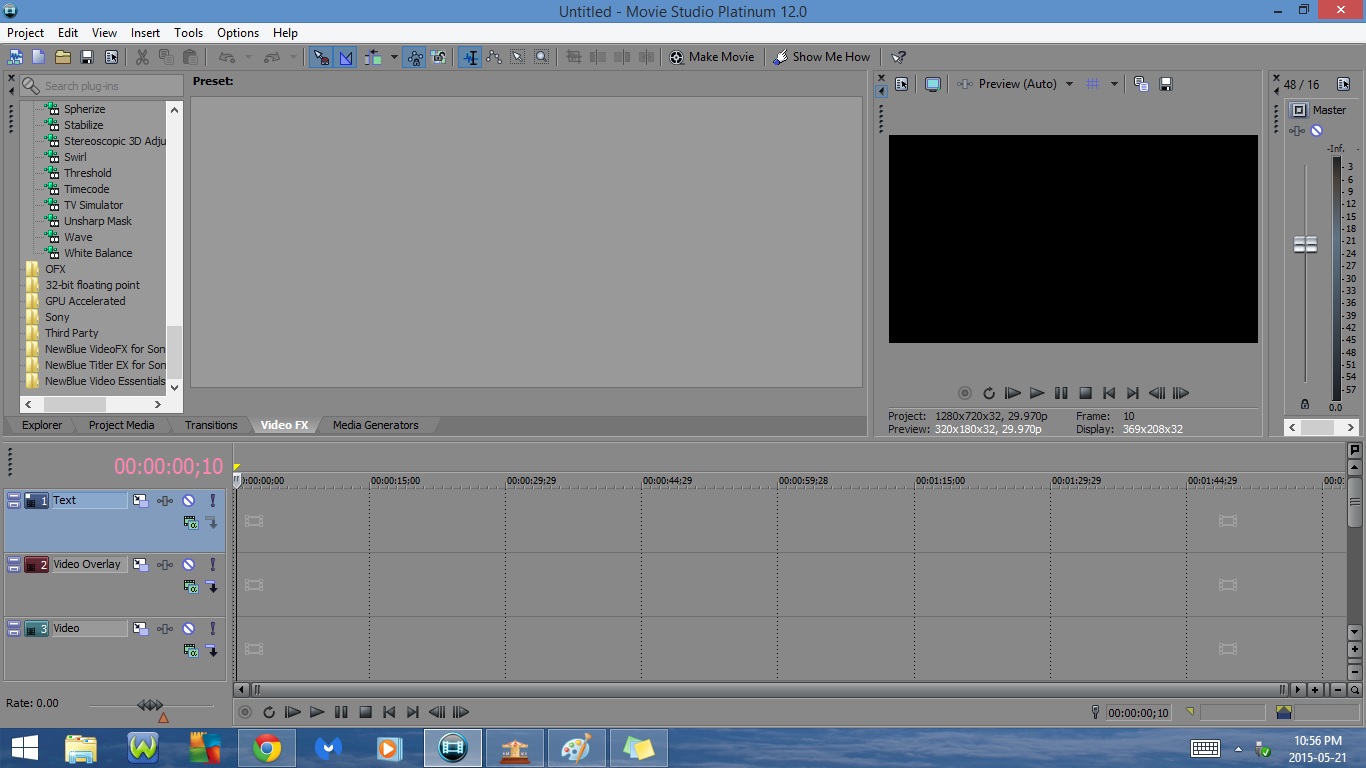
Task: Switch to the Media Generators tab
Action: 376,425
